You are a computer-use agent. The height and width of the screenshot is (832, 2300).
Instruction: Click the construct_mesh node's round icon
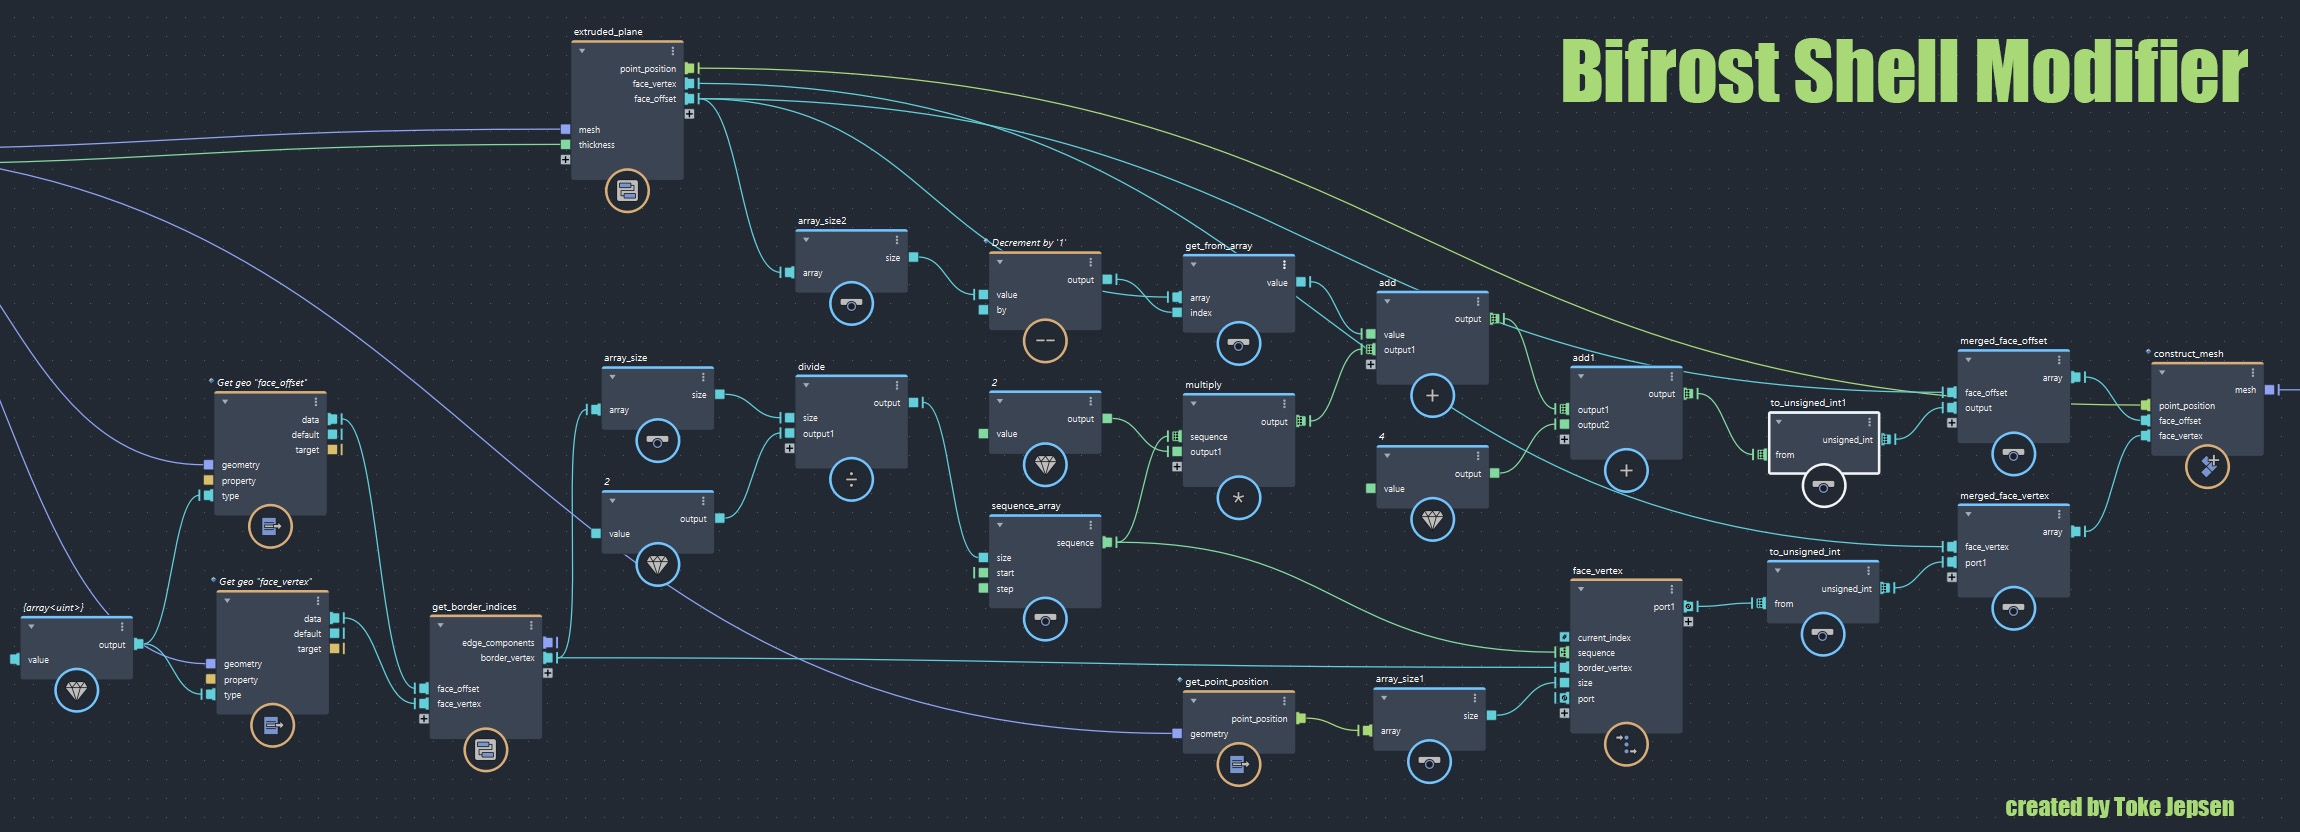click(x=2207, y=466)
